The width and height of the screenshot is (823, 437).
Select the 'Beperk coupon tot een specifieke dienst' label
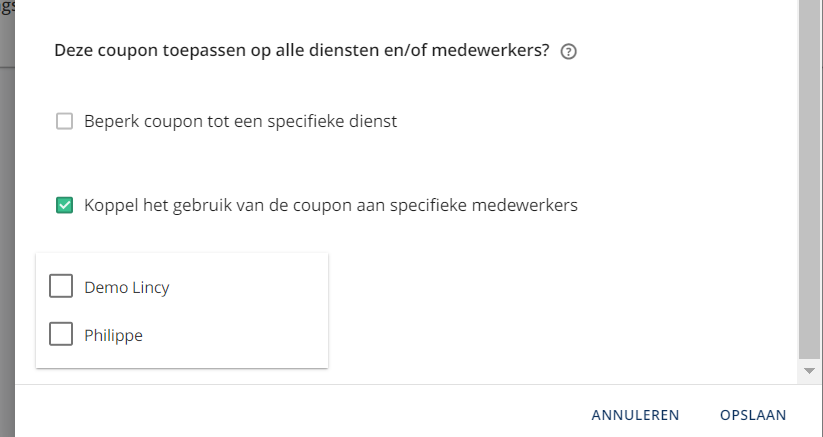[240, 121]
